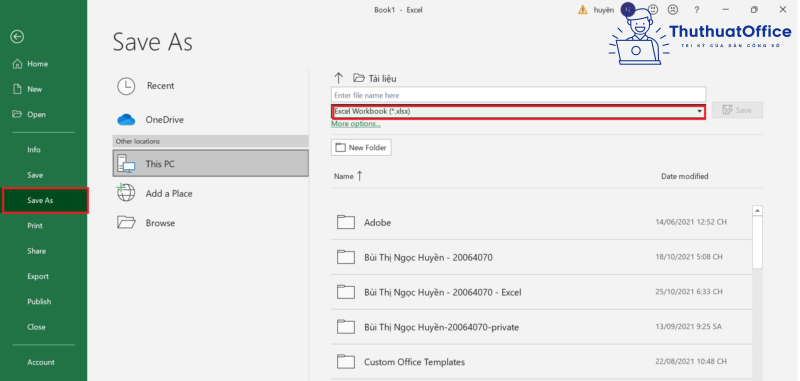The image size is (800, 381).
Task: Click the Tài liệu folder path
Action: click(374, 78)
